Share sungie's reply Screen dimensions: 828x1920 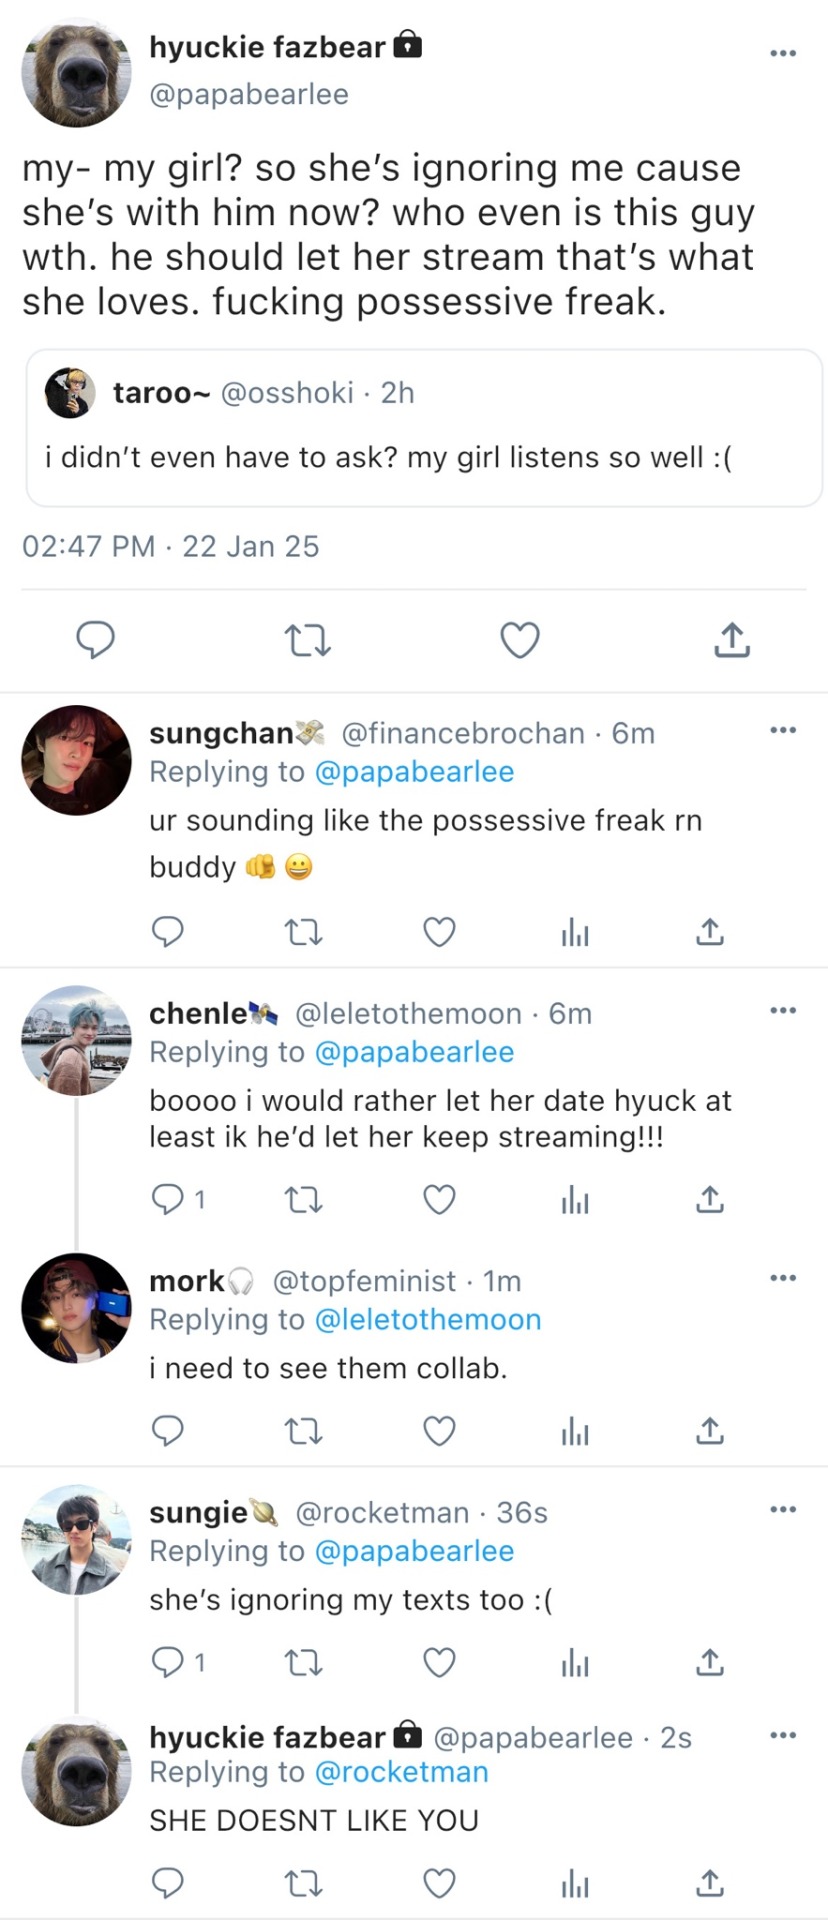[x=709, y=1663]
